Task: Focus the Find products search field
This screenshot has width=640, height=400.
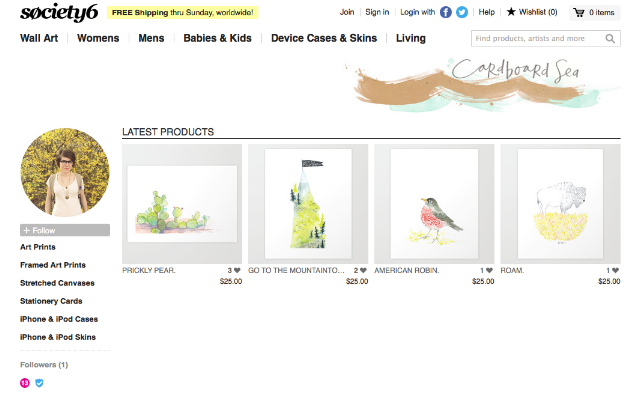Action: point(537,38)
